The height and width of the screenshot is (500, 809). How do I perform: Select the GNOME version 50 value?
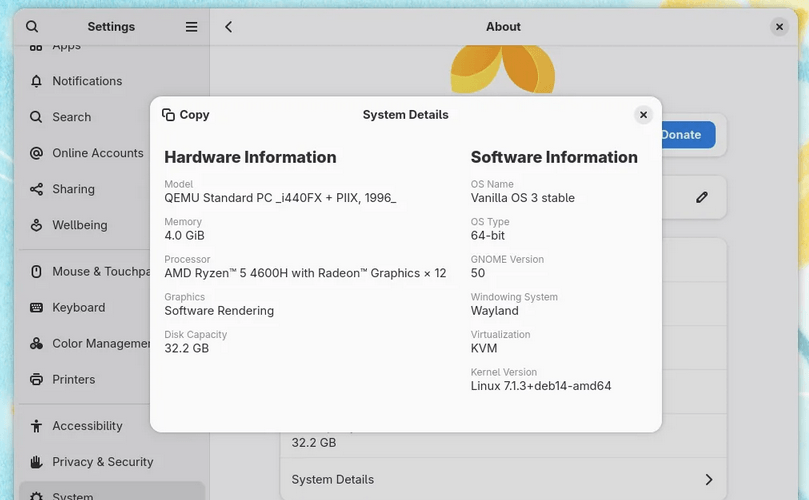click(x=477, y=273)
